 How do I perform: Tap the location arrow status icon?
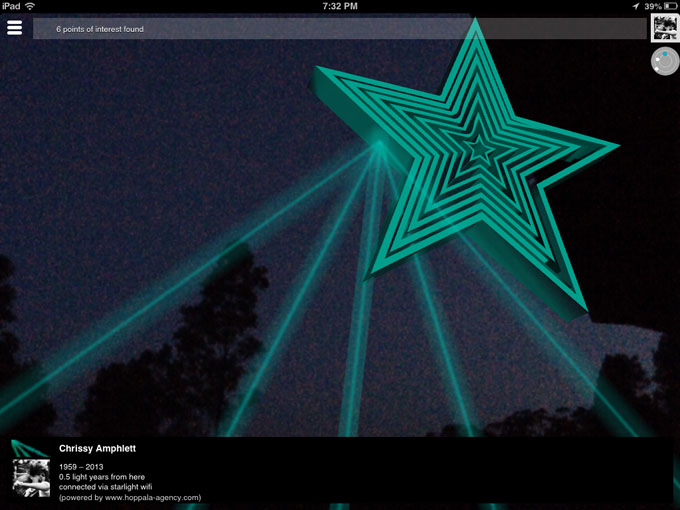636,6
